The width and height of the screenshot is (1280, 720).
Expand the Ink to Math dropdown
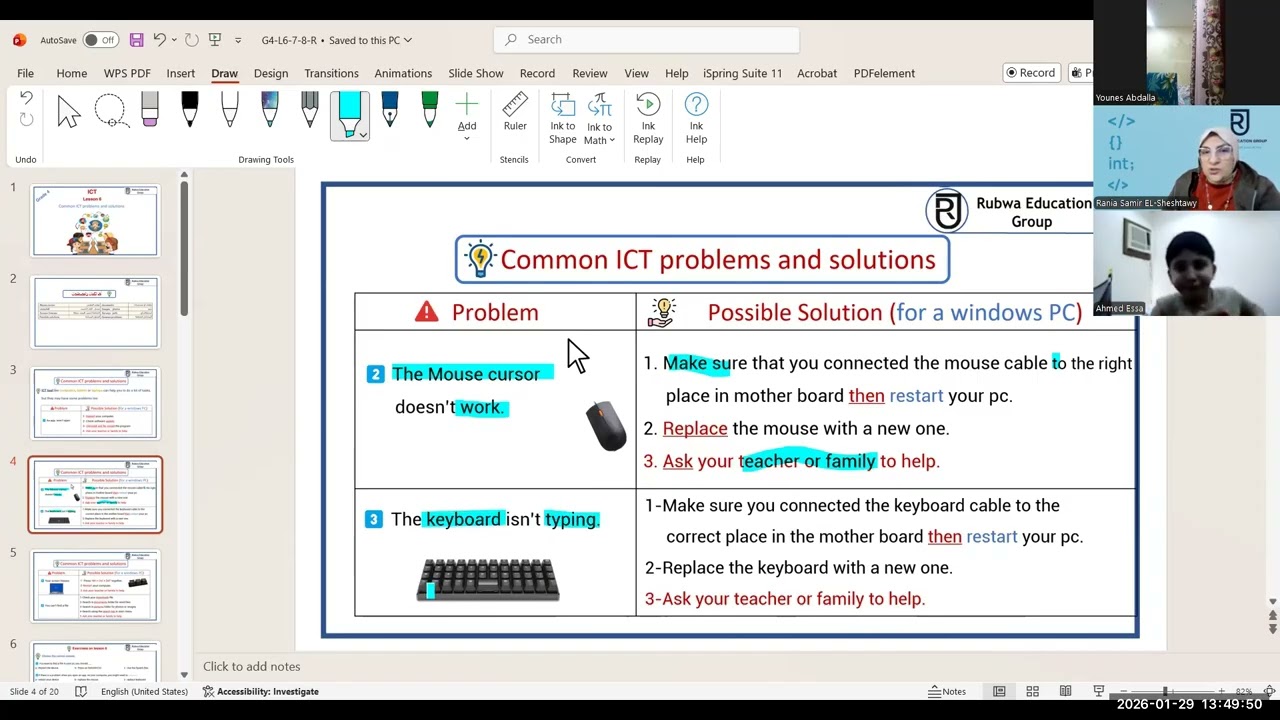612,140
